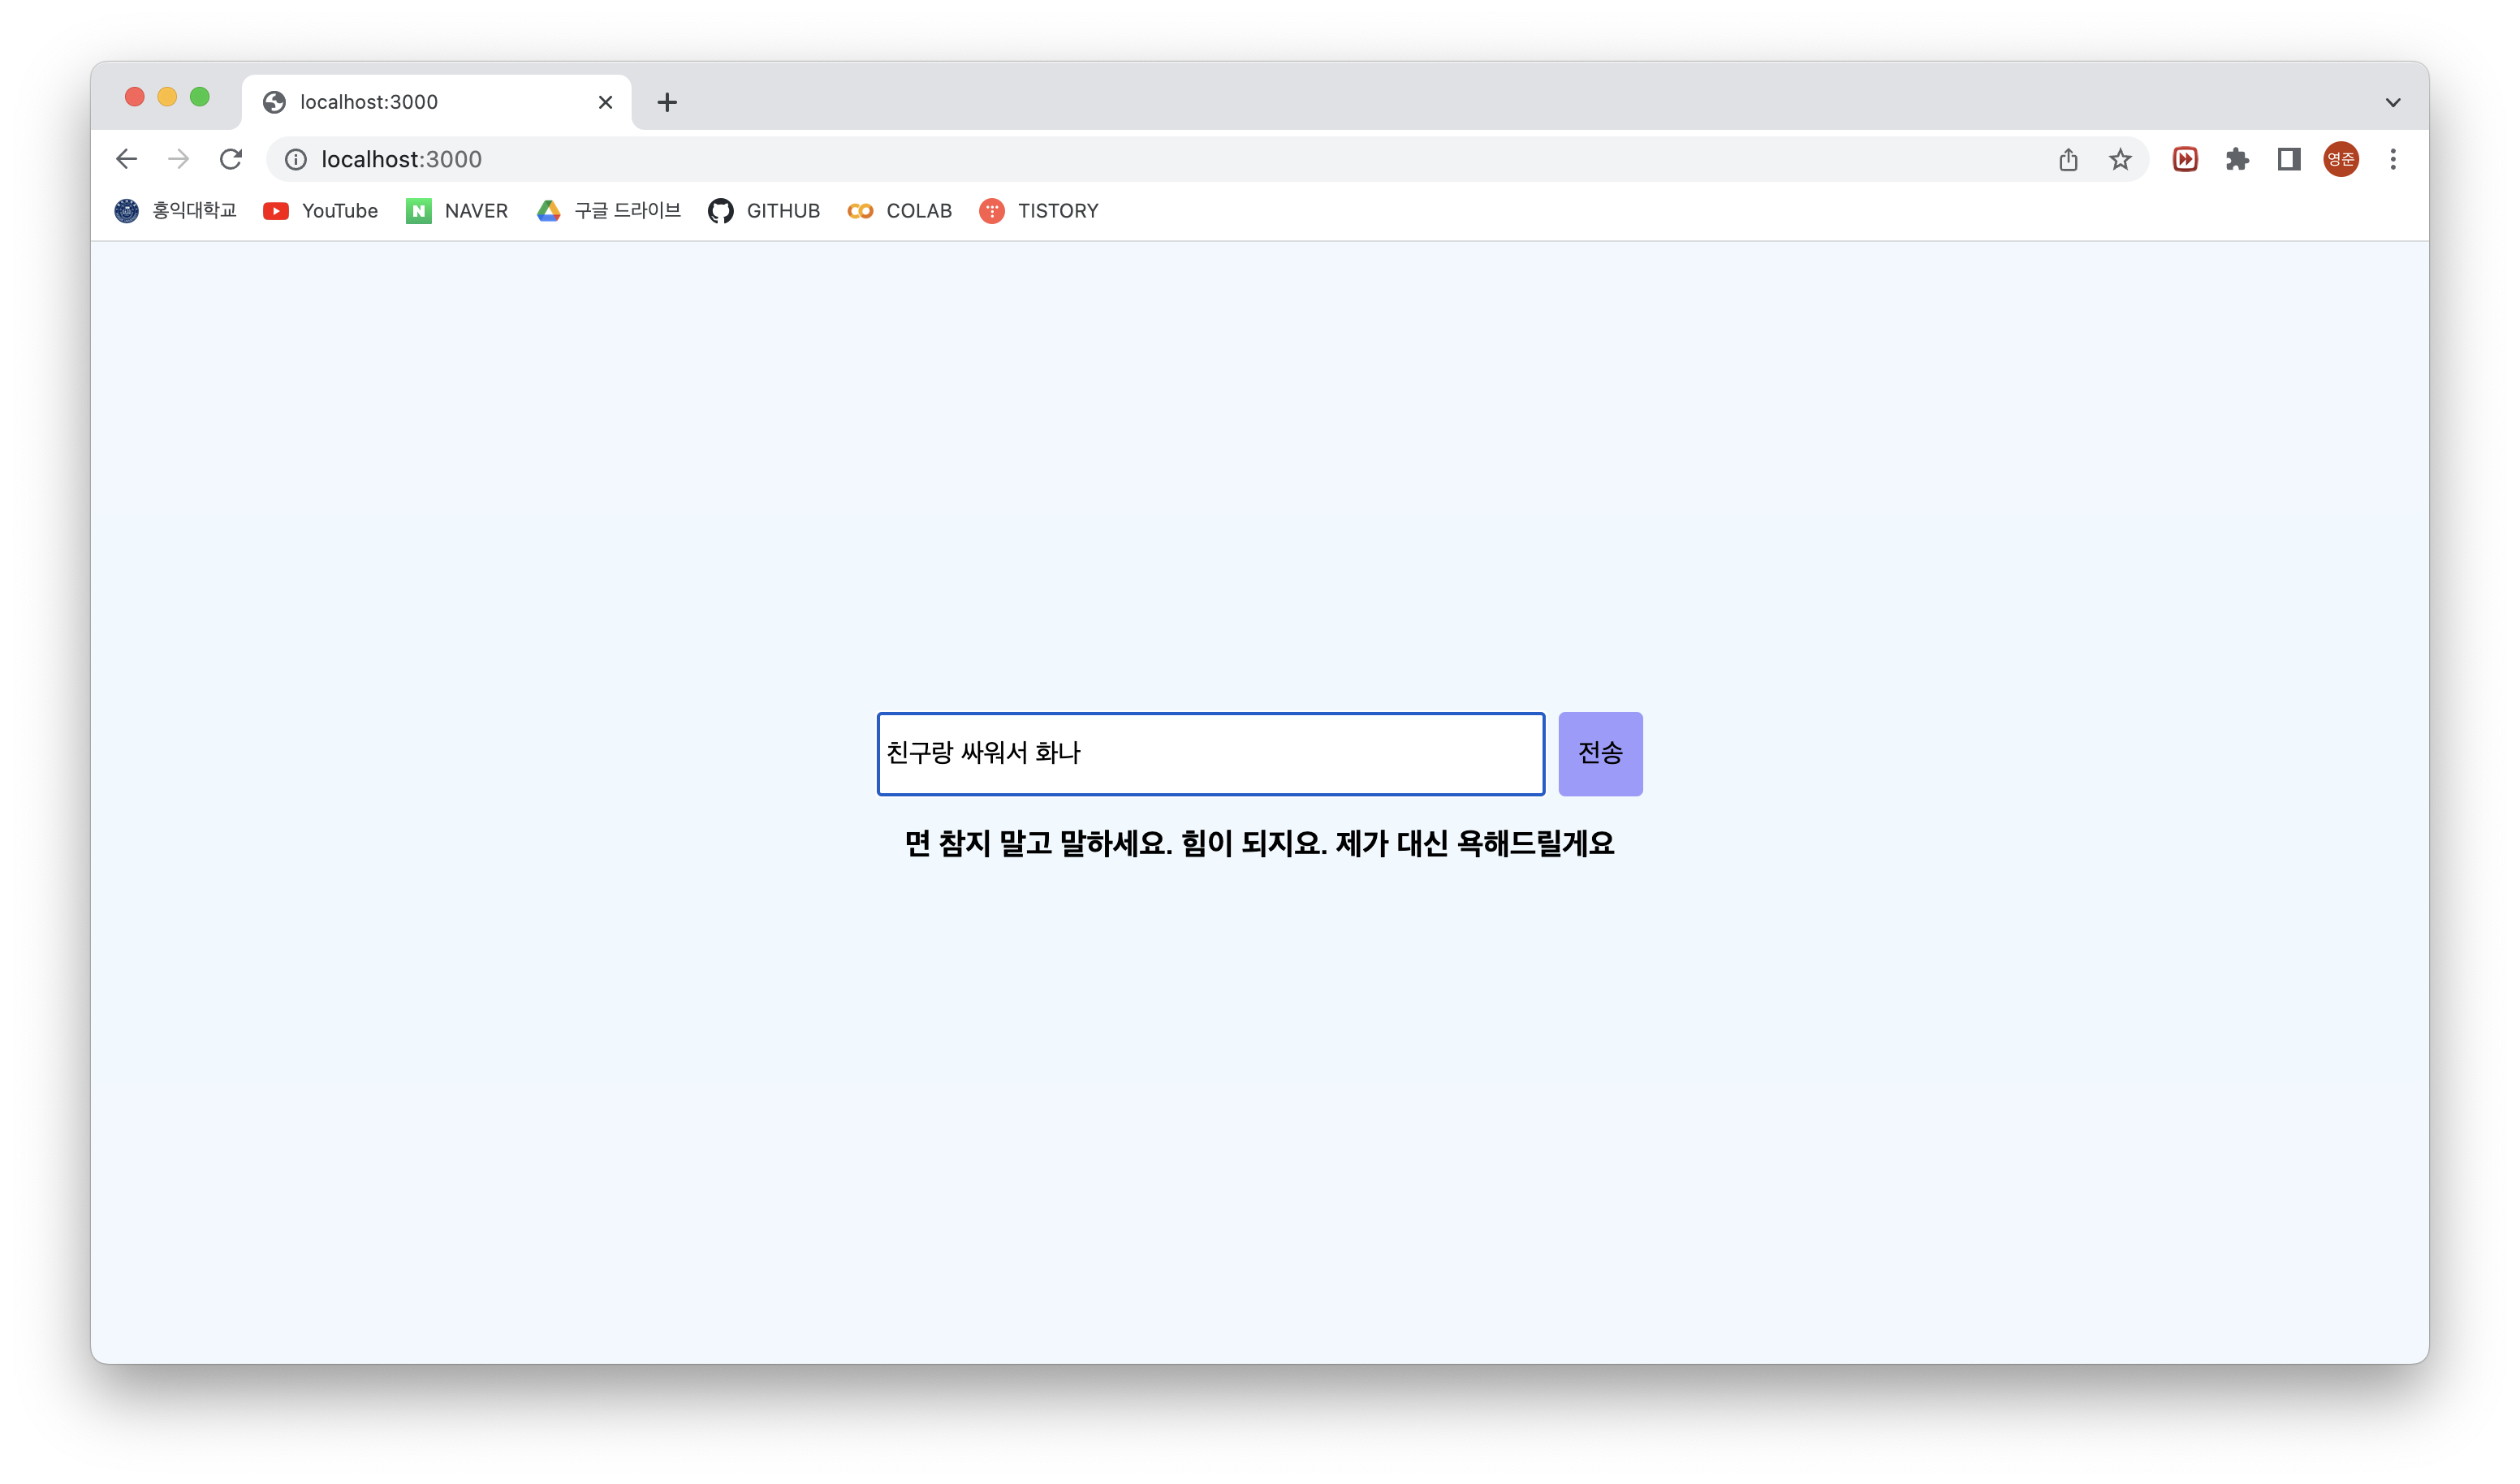This screenshot has height=1484, width=2520.
Task: Reload the localhost page
Action: pos(231,159)
